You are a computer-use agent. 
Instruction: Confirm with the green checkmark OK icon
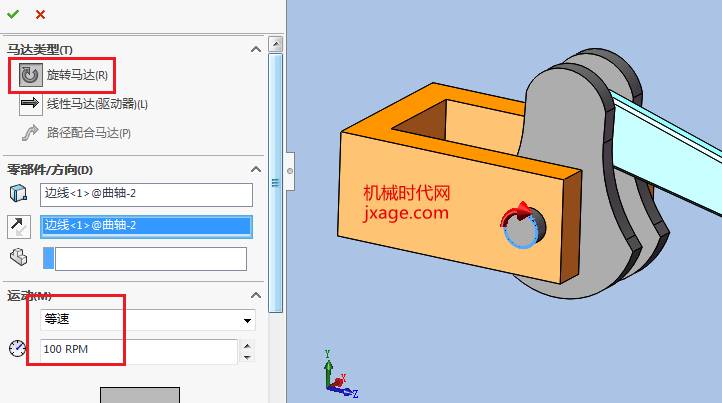[x=13, y=14]
